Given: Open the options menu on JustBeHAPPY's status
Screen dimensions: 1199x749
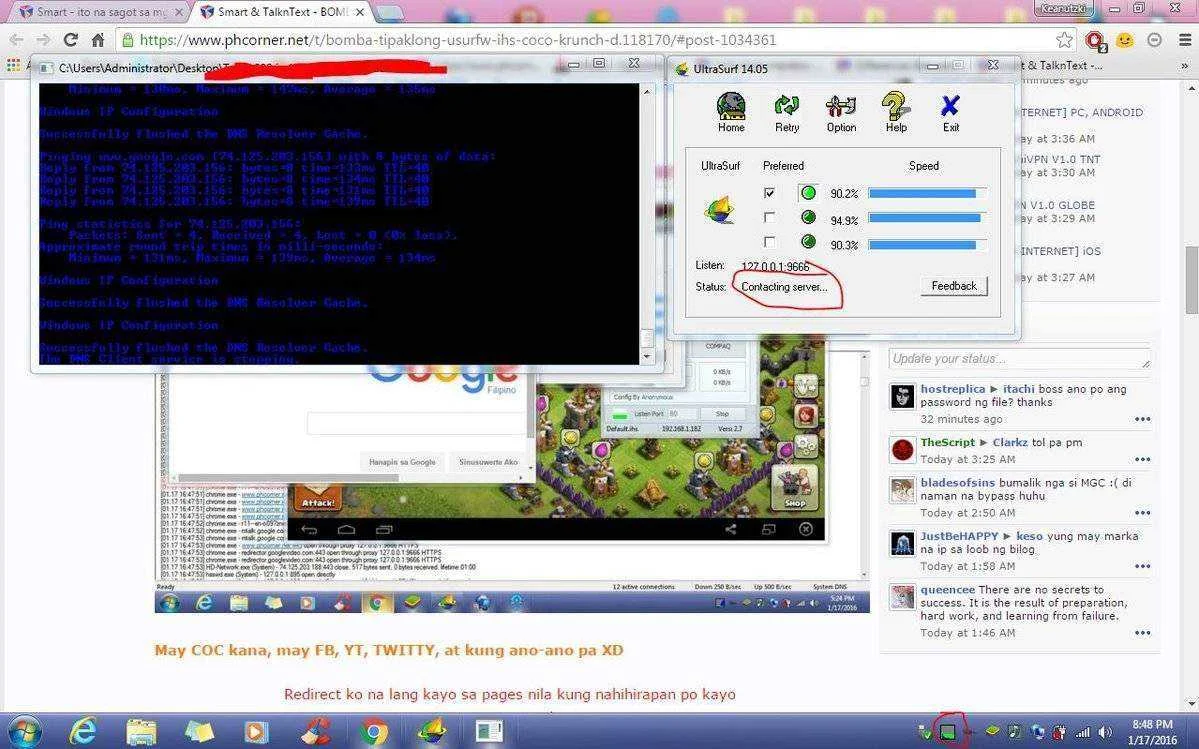Looking at the screenshot, I should [x=1142, y=566].
